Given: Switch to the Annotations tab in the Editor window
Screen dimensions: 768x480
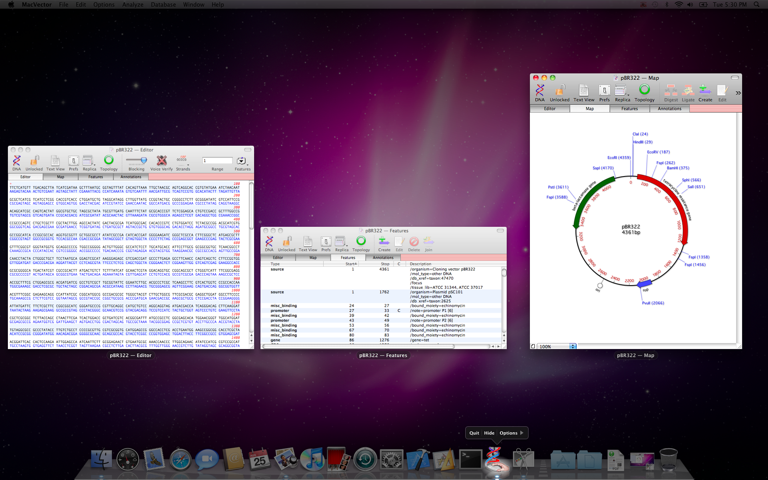Looking at the screenshot, I should pos(131,177).
